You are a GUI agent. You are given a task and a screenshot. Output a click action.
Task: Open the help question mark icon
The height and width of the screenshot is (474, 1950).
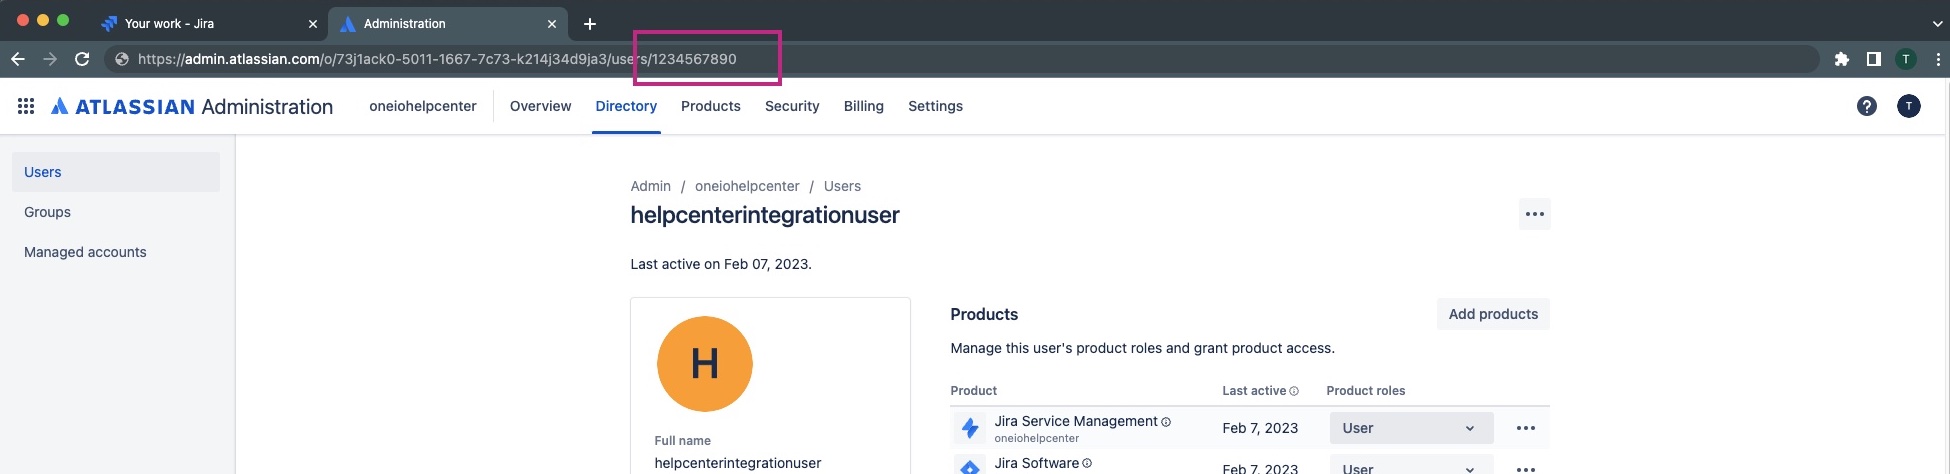[1867, 106]
